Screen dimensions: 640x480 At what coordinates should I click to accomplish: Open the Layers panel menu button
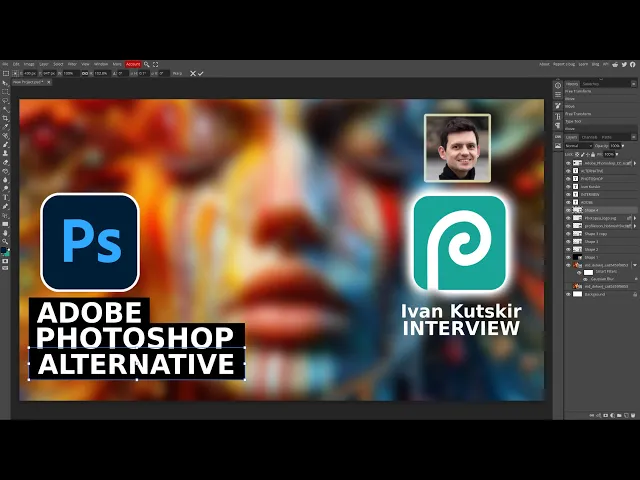coord(633,137)
